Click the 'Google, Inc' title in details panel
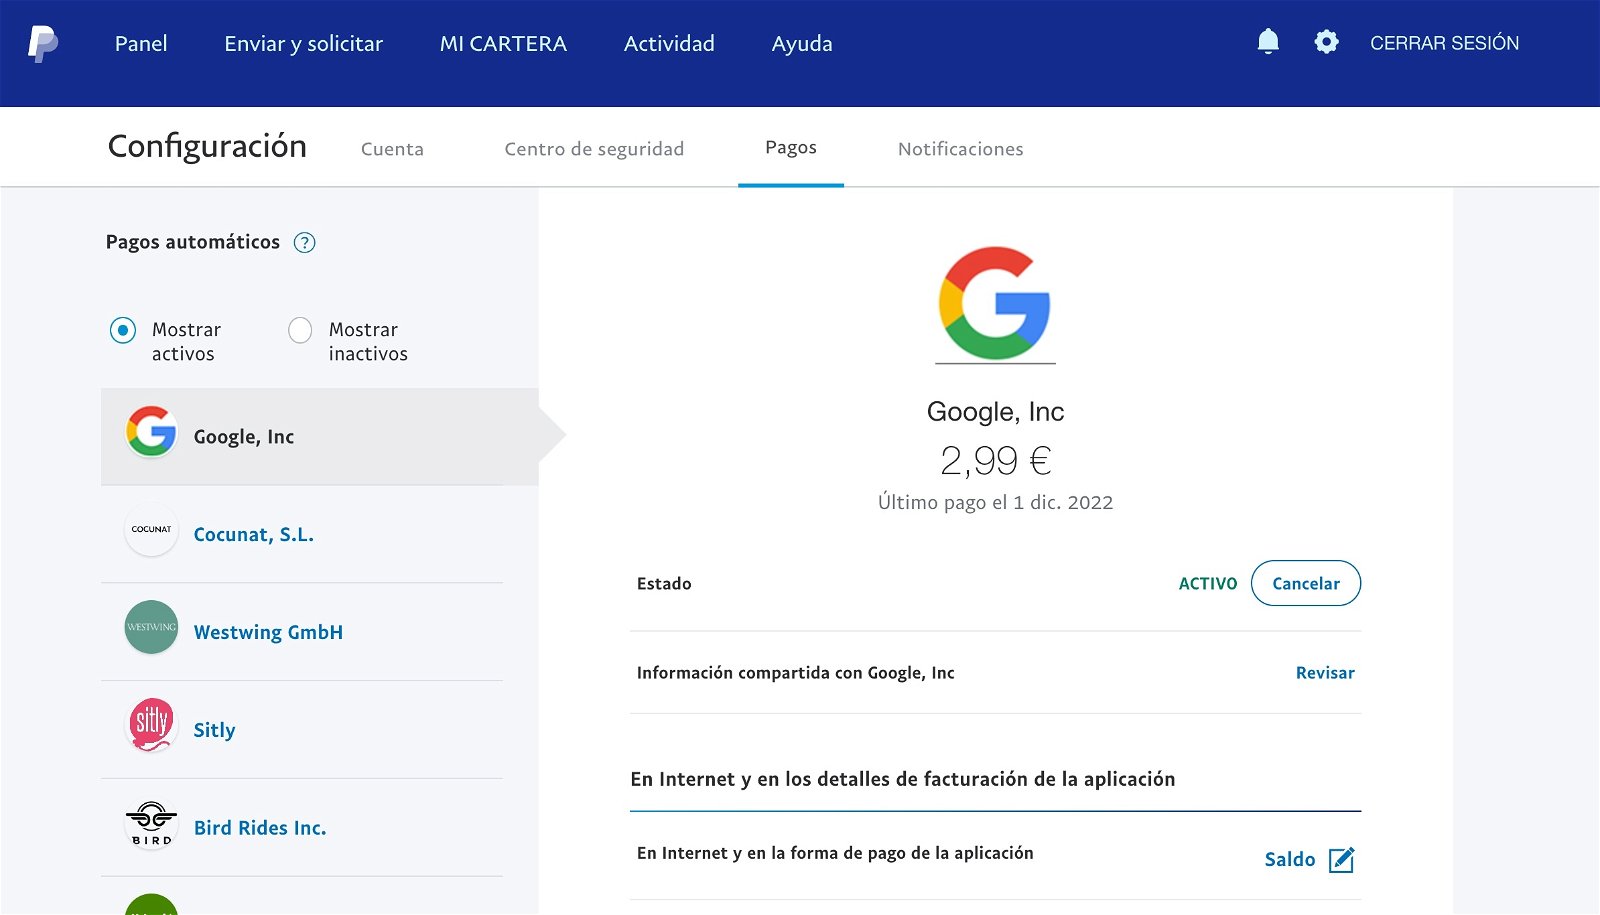This screenshot has width=1600, height=915. click(995, 412)
